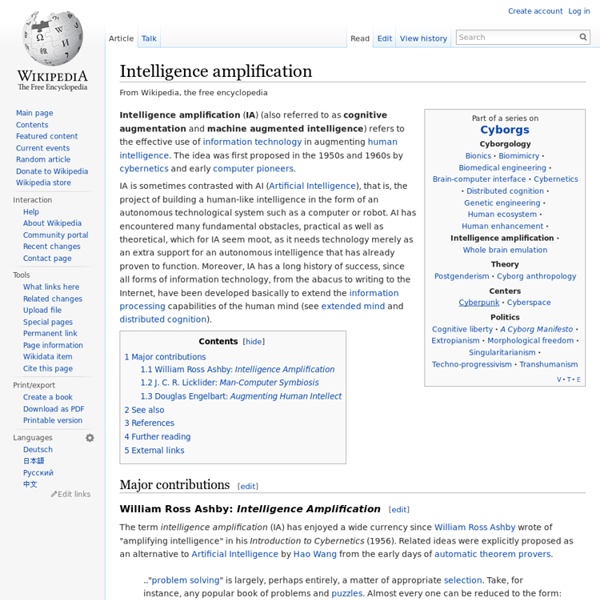Open the extended mind link
The image size is (600, 600).
(353, 306)
